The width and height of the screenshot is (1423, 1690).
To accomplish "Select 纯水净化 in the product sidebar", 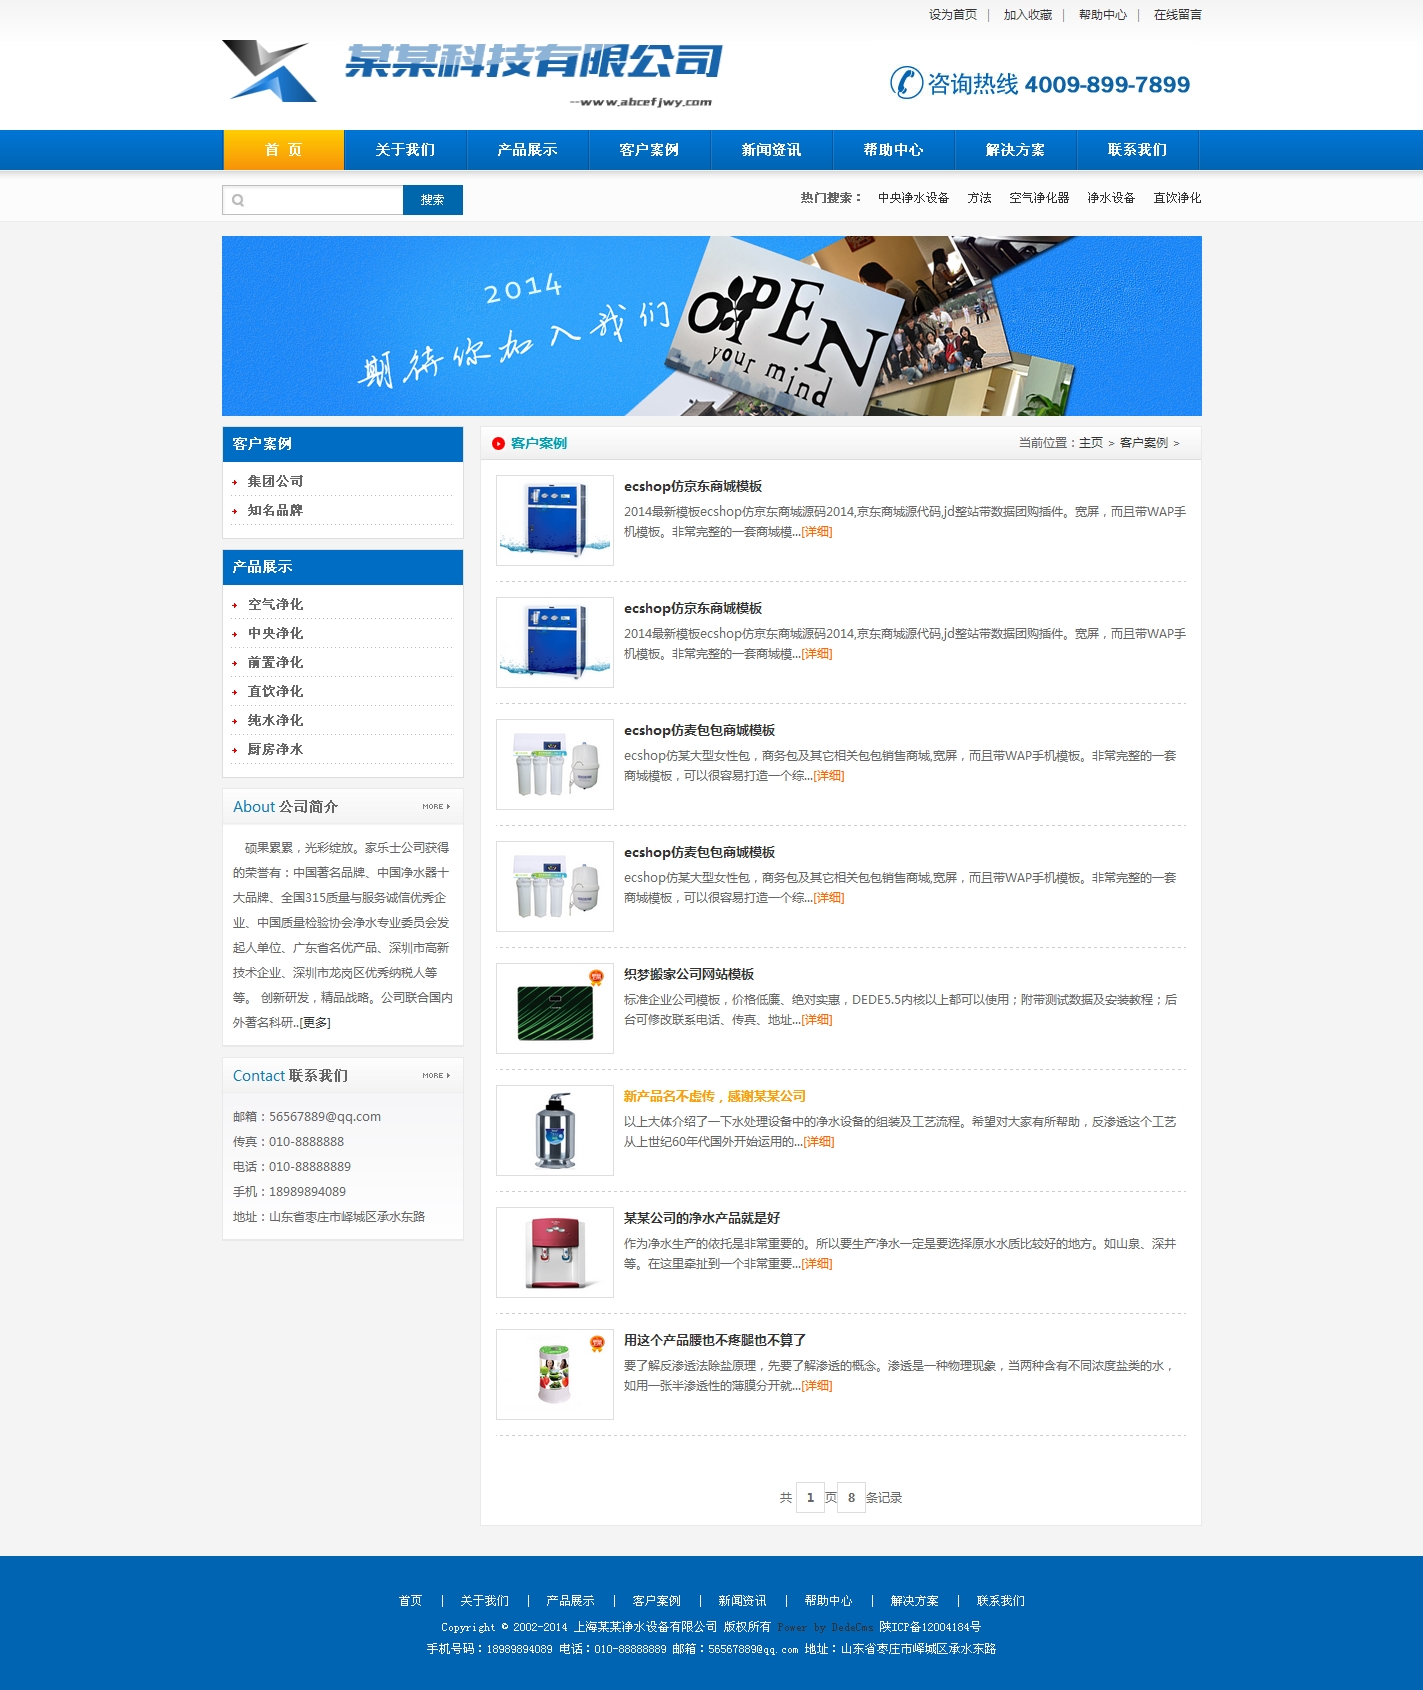I will (x=275, y=720).
